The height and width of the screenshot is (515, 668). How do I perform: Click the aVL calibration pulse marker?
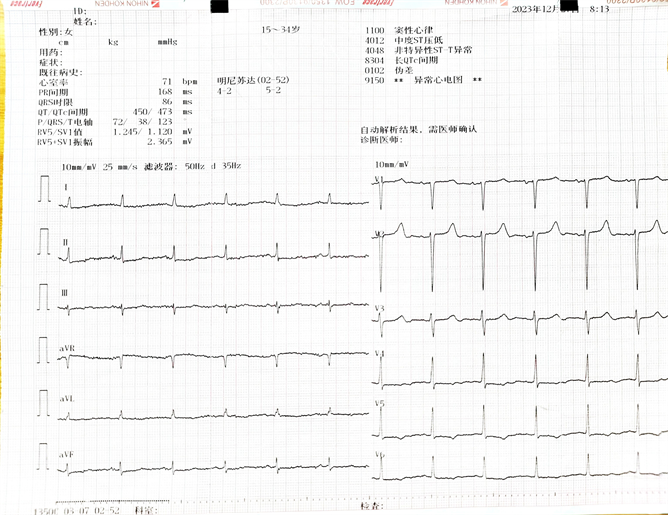[44, 402]
